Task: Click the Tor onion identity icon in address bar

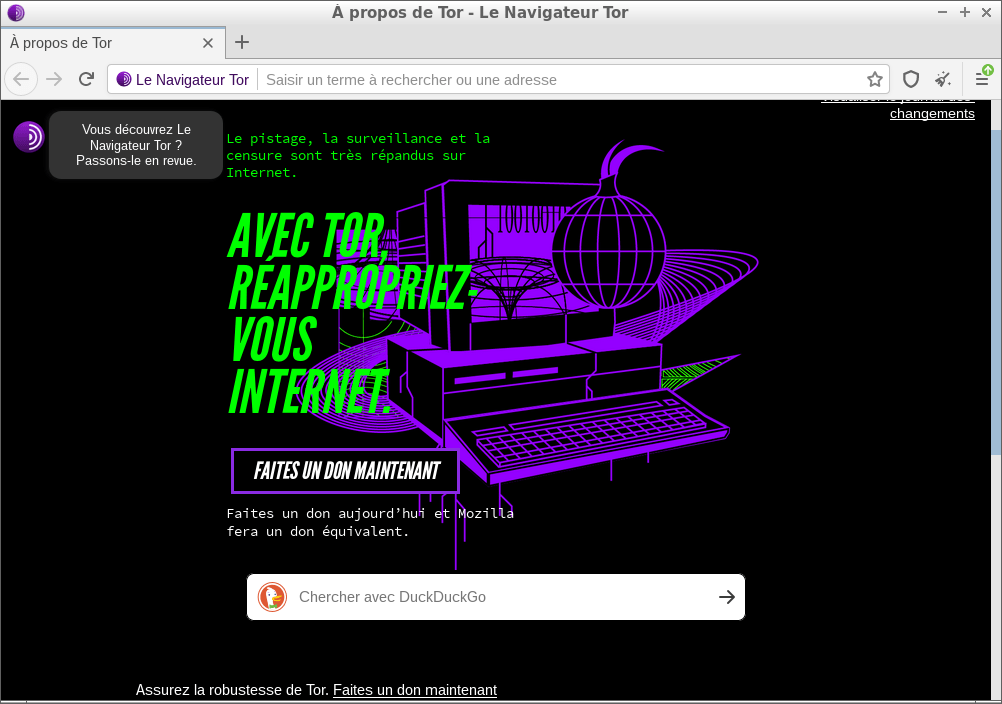Action: tap(124, 79)
